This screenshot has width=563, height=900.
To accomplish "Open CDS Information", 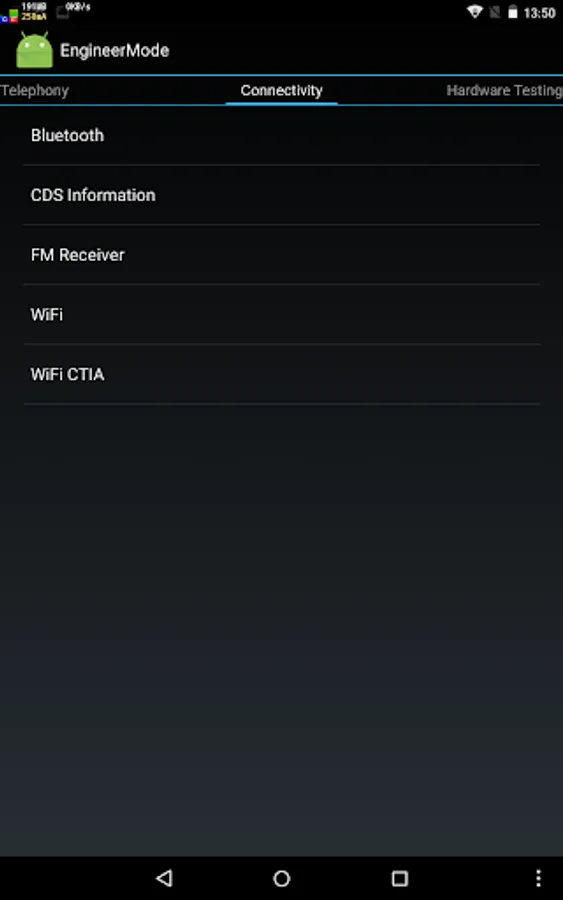I will point(281,195).
